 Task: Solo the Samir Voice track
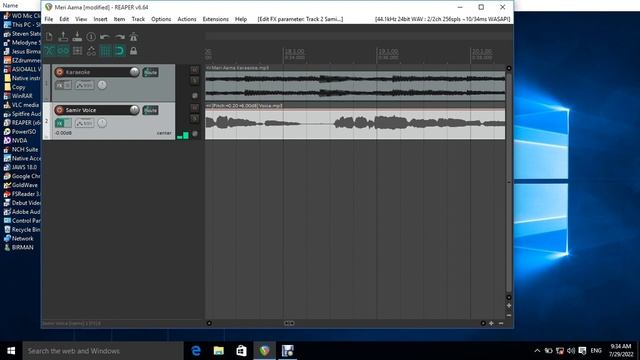point(195,118)
